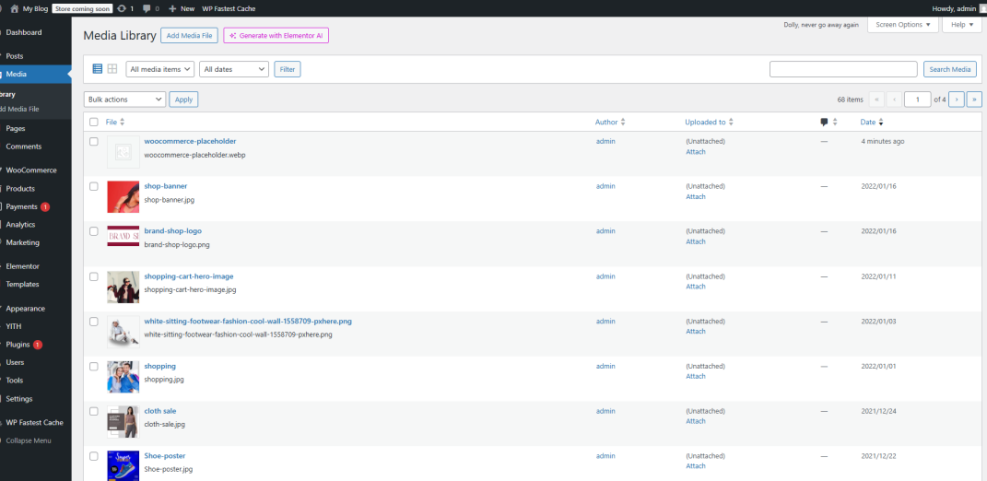Check the white-sitting-footwear row checkbox
This screenshot has height=481, width=987.
click(x=94, y=321)
